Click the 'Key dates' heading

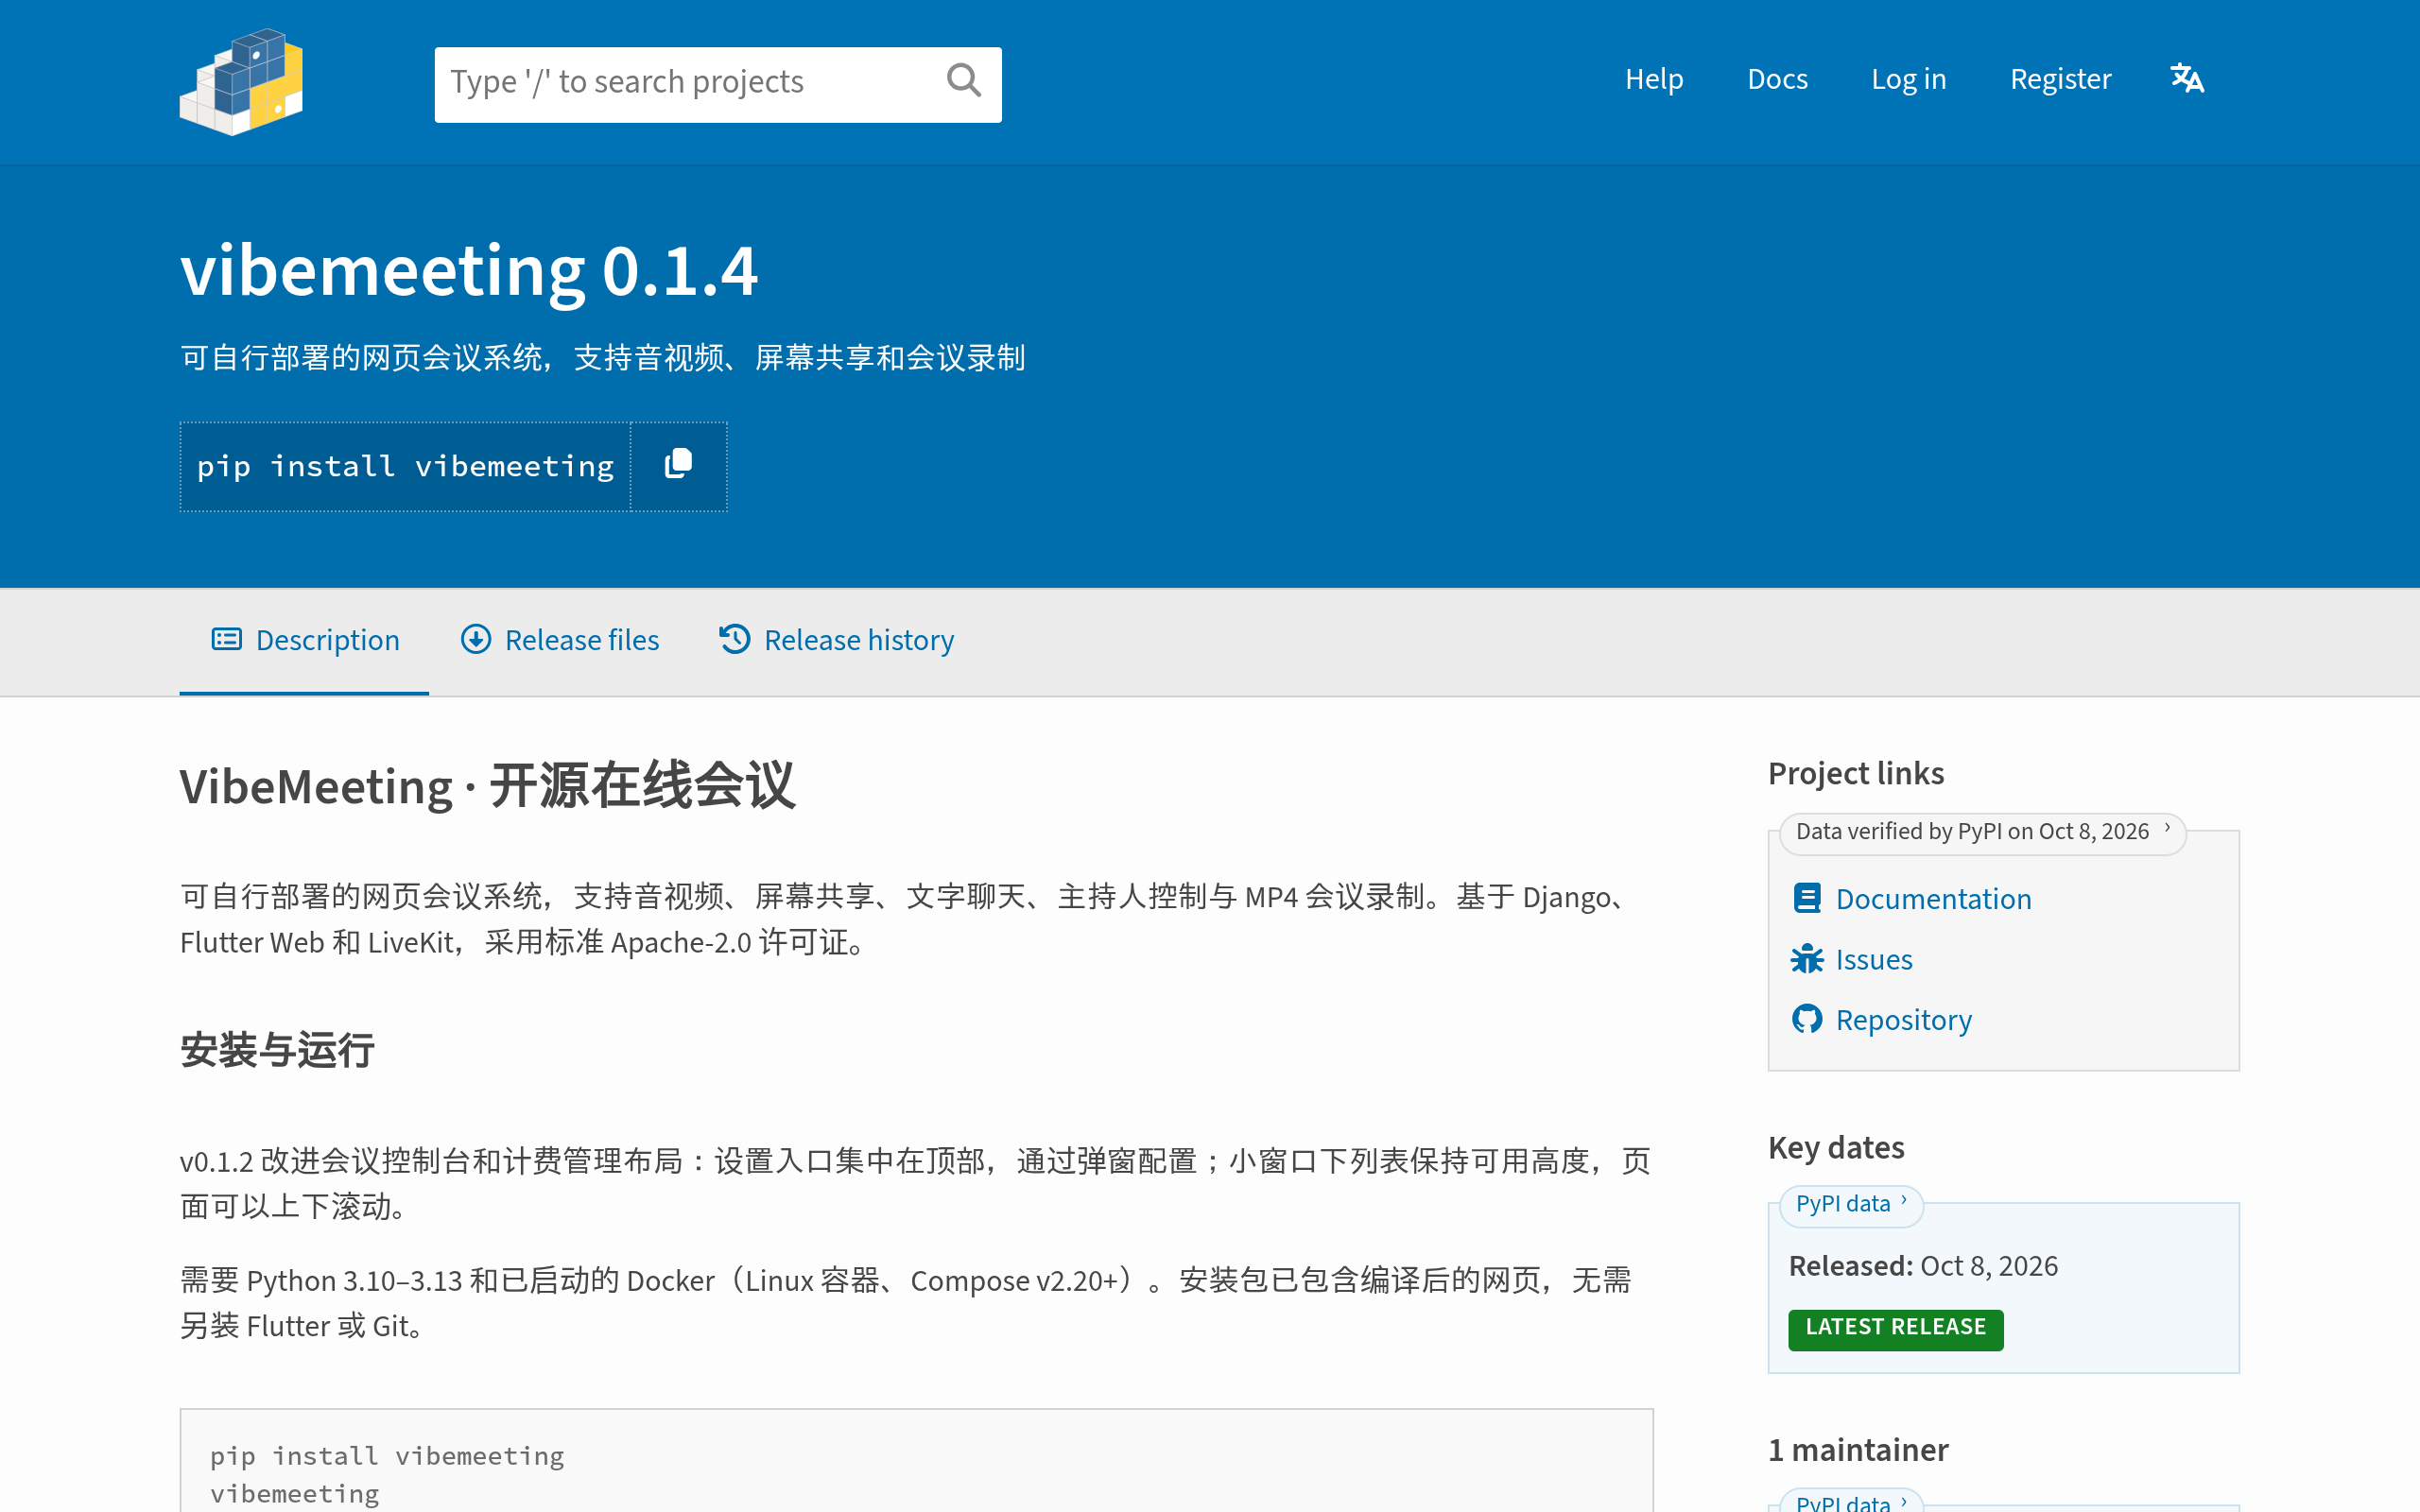click(1836, 1147)
